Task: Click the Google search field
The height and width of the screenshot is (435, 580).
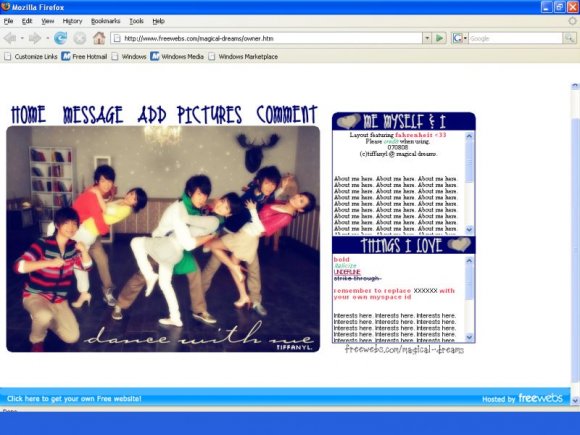Action: pyautogui.click(x=515, y=38)
